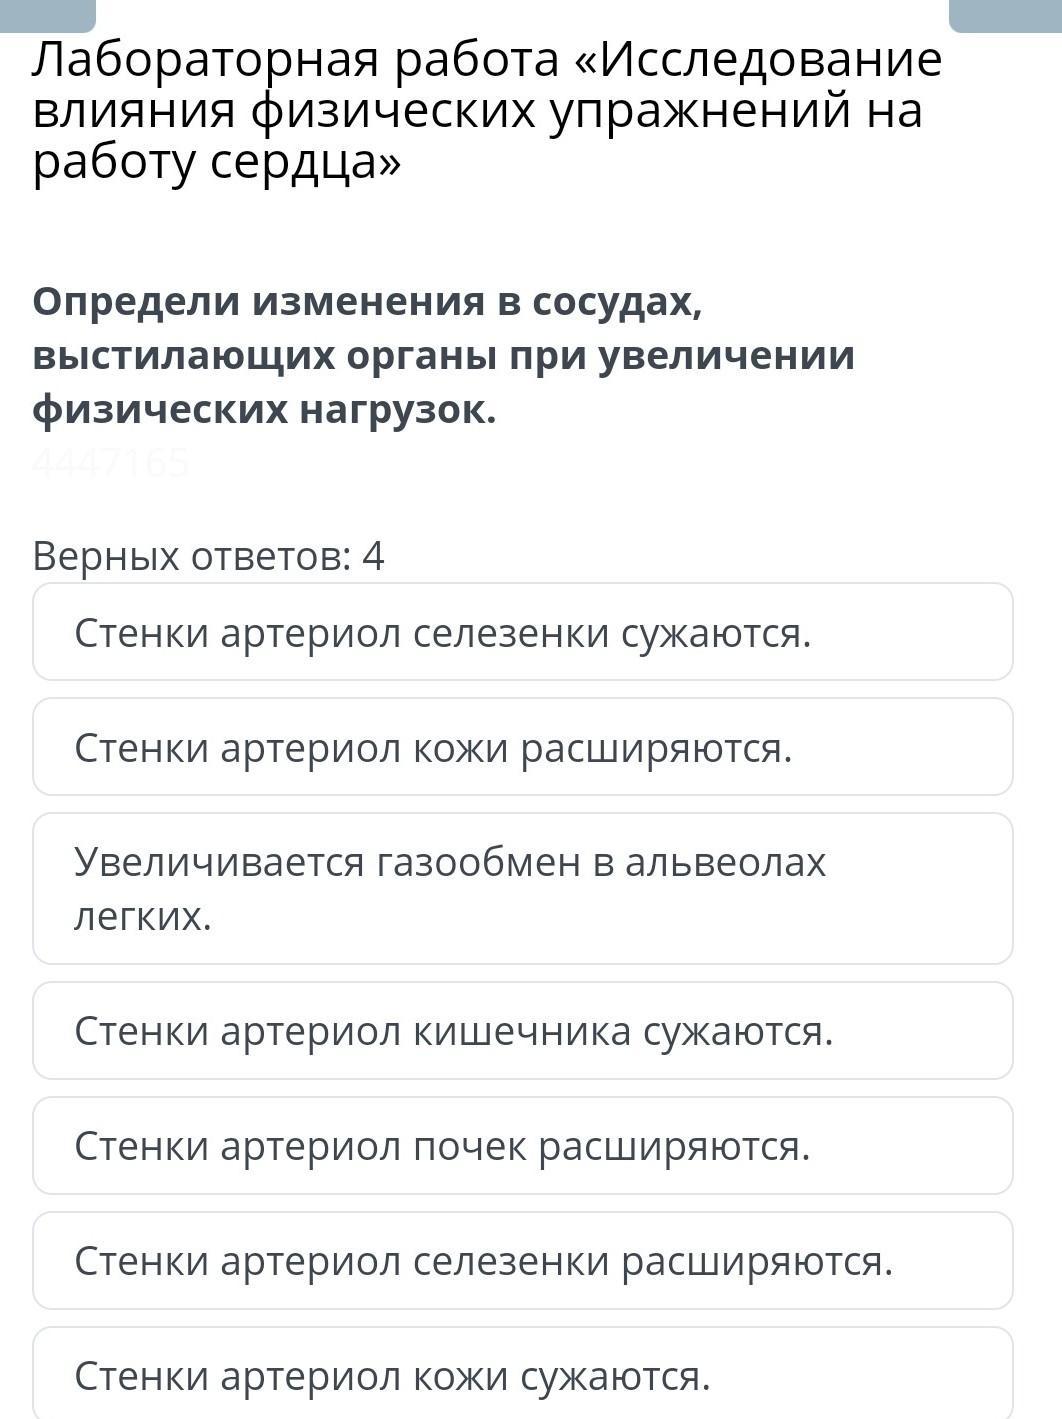Click "работу сердца»" in the title
The width and height of the screenshot is (1062, 1419).
coord(216,162)
